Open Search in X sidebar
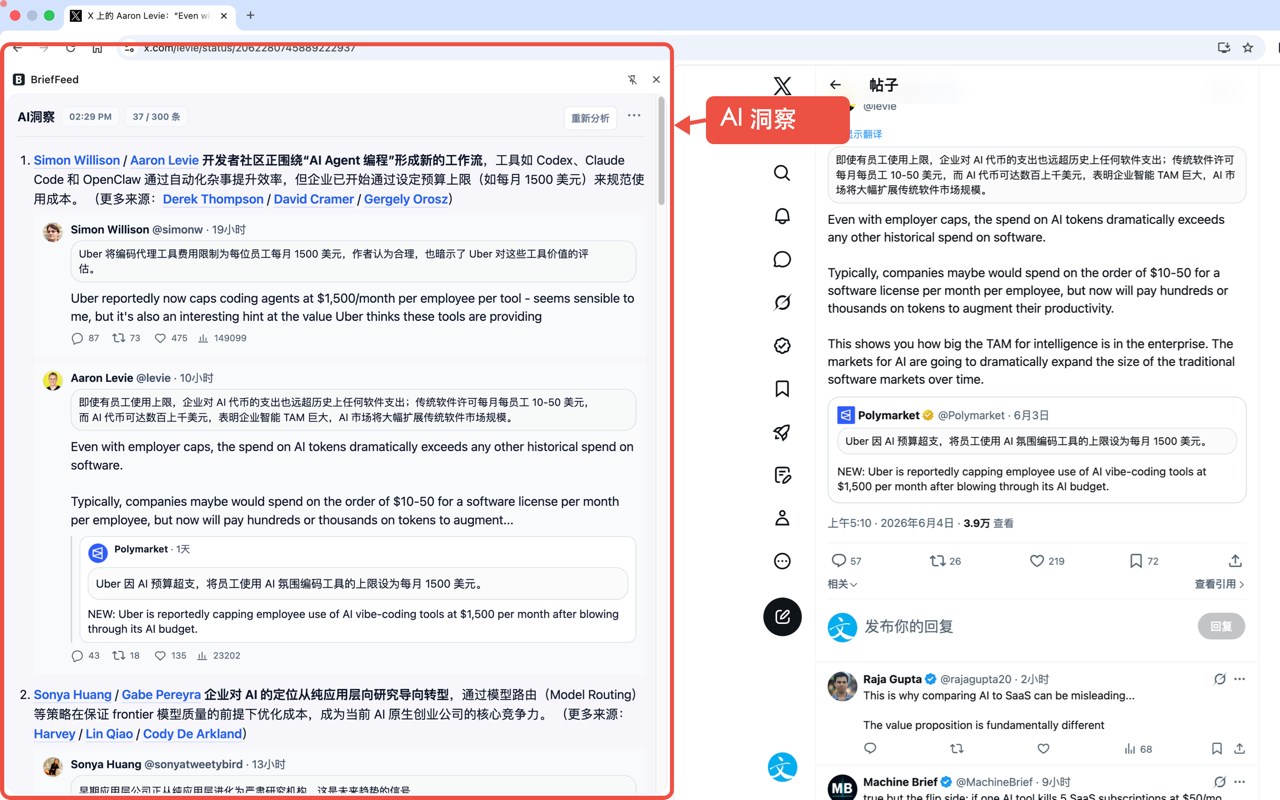 (x=782, y=173)
